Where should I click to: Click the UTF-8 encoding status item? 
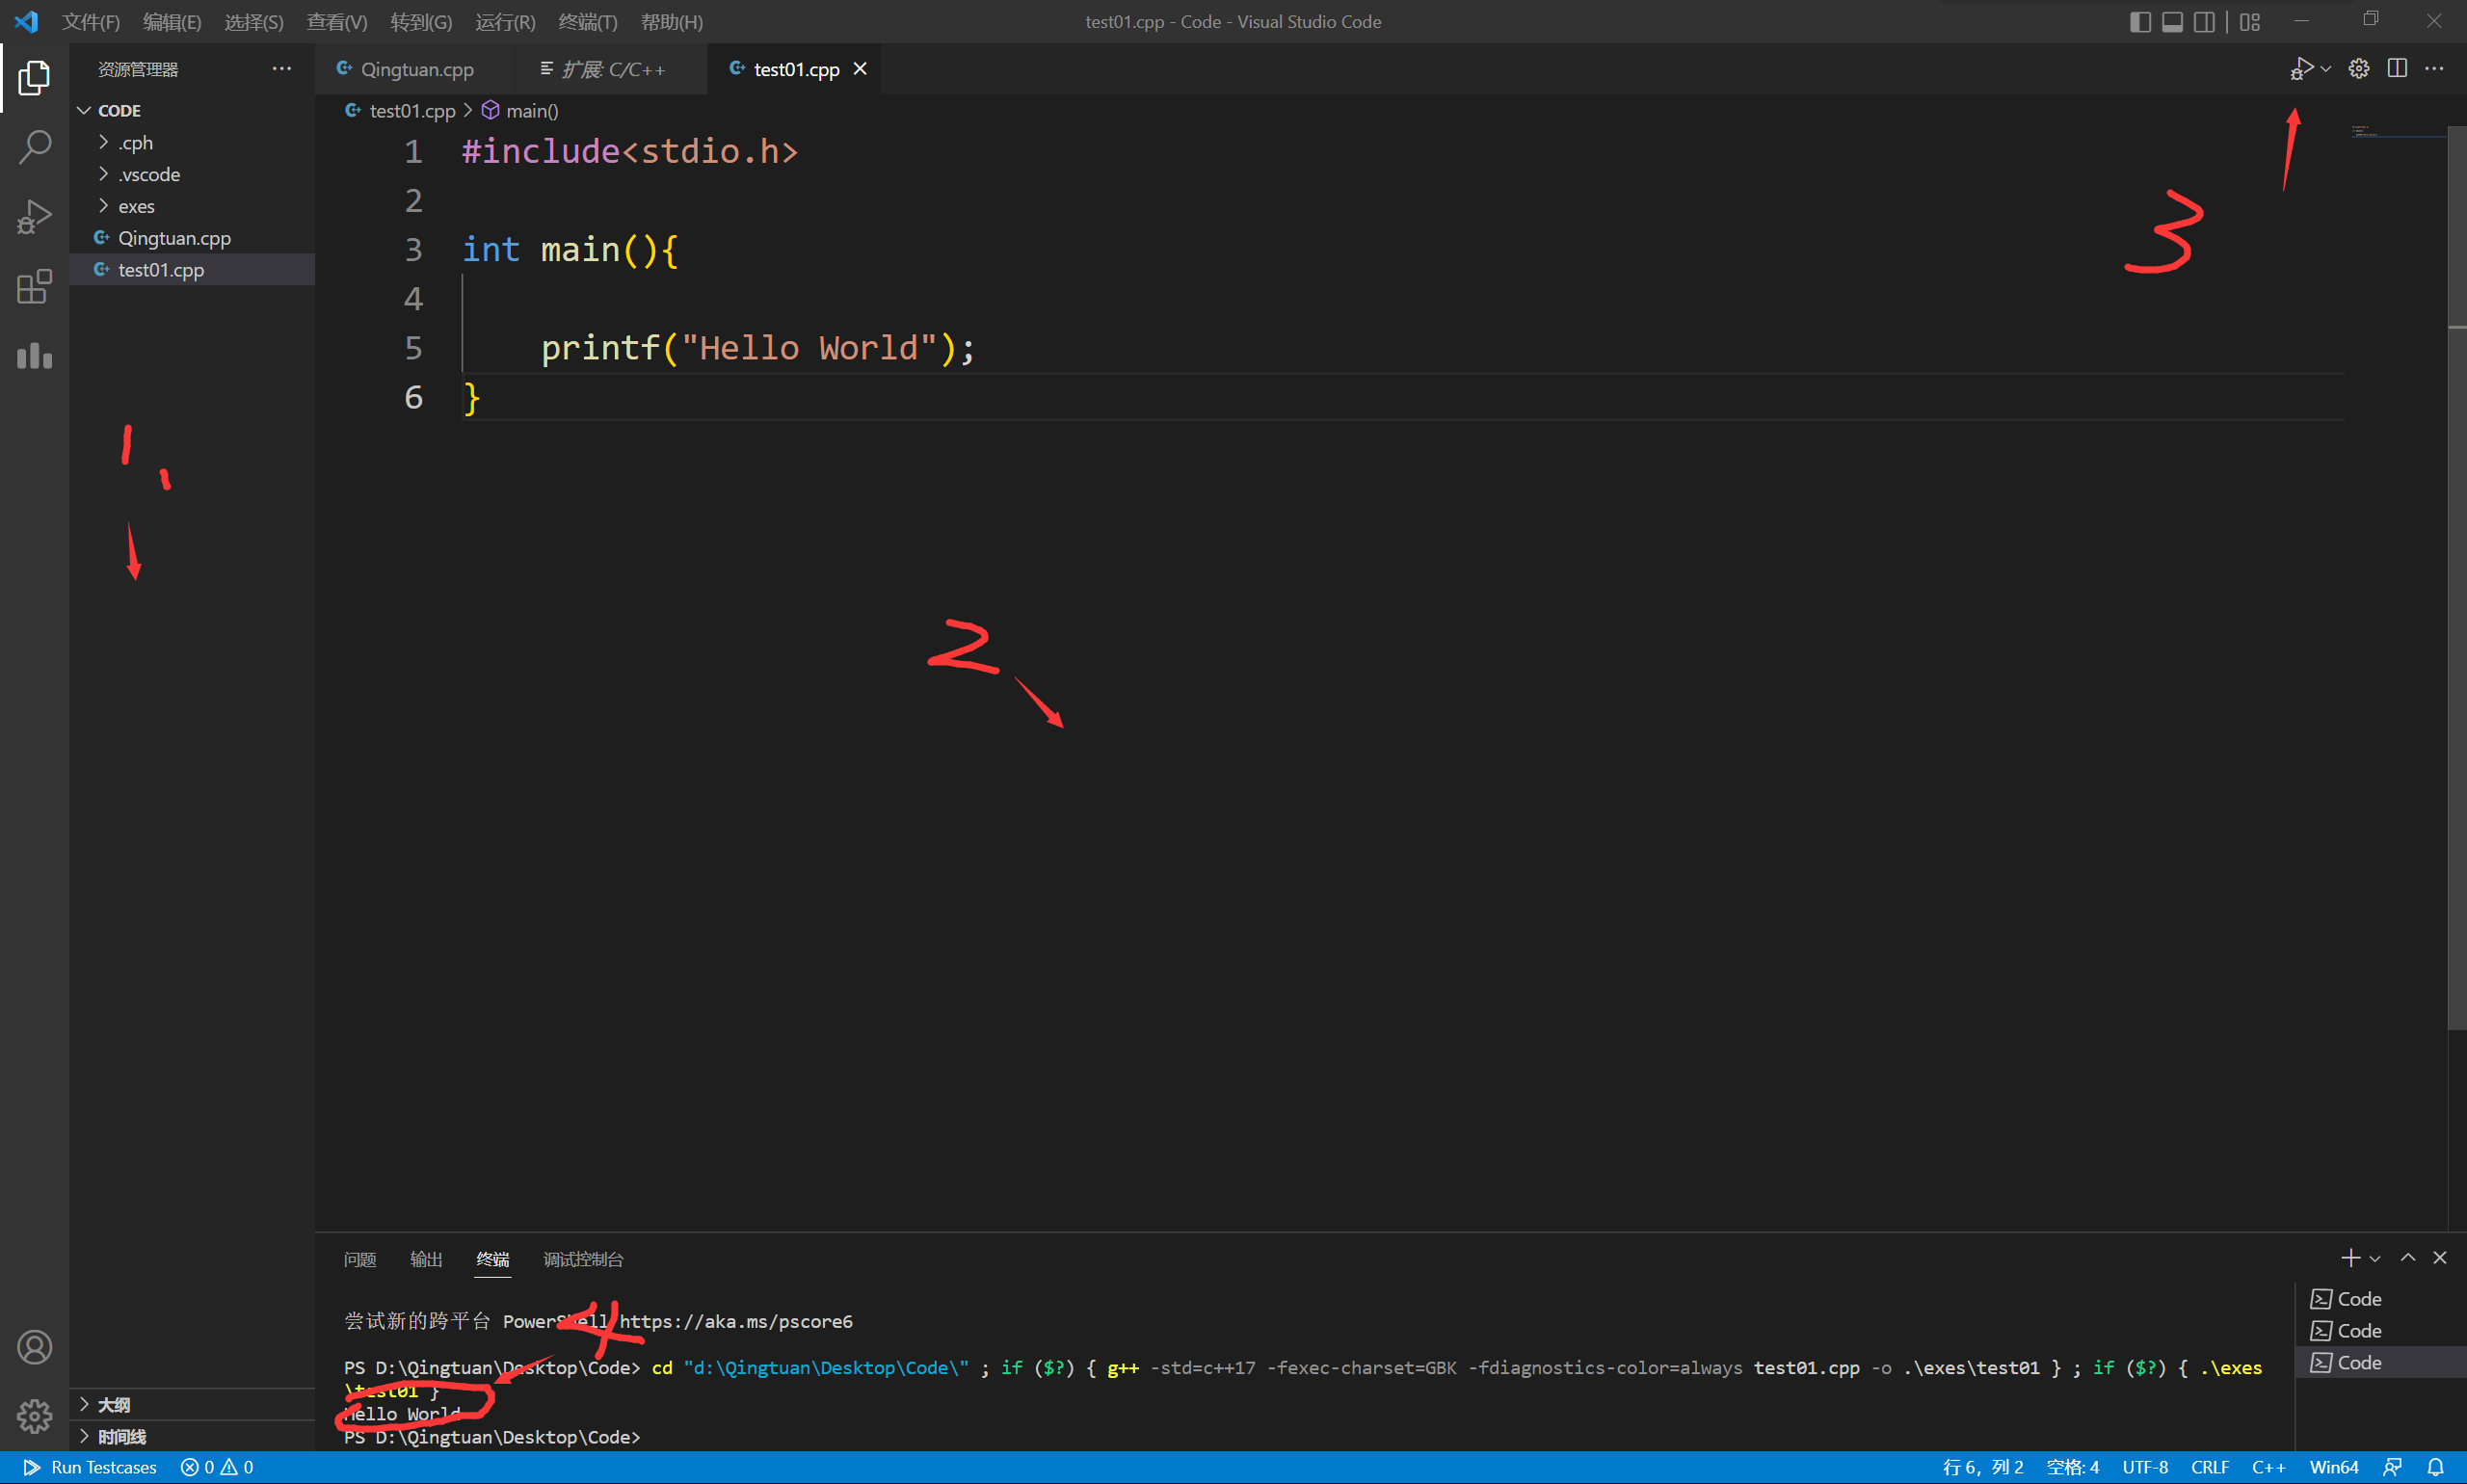(x=2144, y=1467)
